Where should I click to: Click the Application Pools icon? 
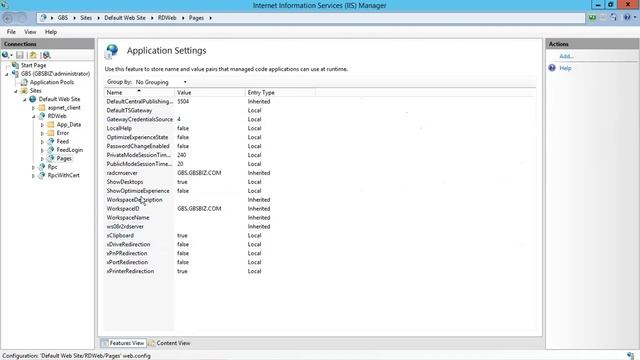[24, 82]
